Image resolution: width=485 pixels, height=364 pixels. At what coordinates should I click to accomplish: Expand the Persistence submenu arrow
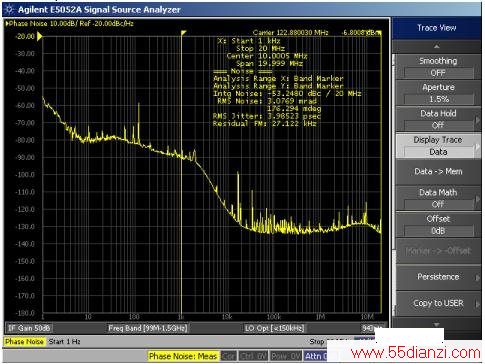point(477,277)
